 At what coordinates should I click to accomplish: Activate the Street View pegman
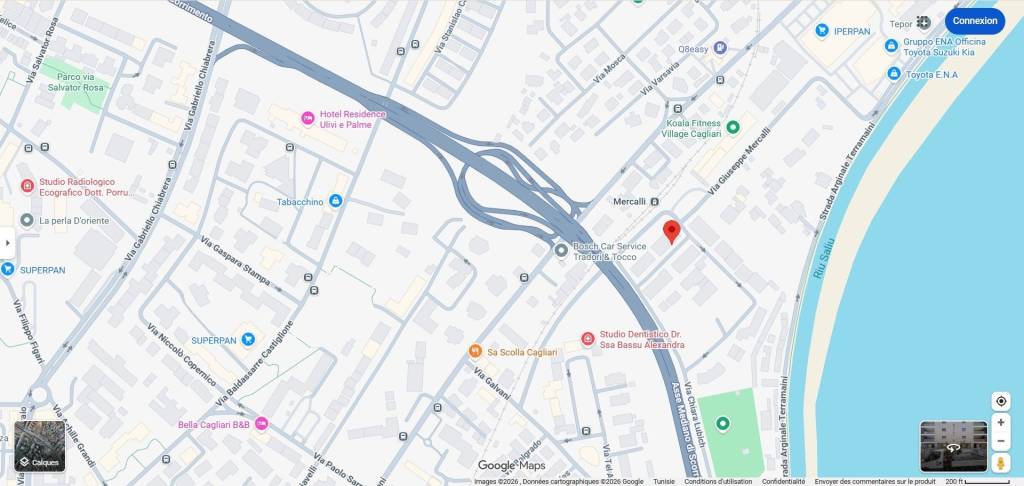coord(1000,463)
